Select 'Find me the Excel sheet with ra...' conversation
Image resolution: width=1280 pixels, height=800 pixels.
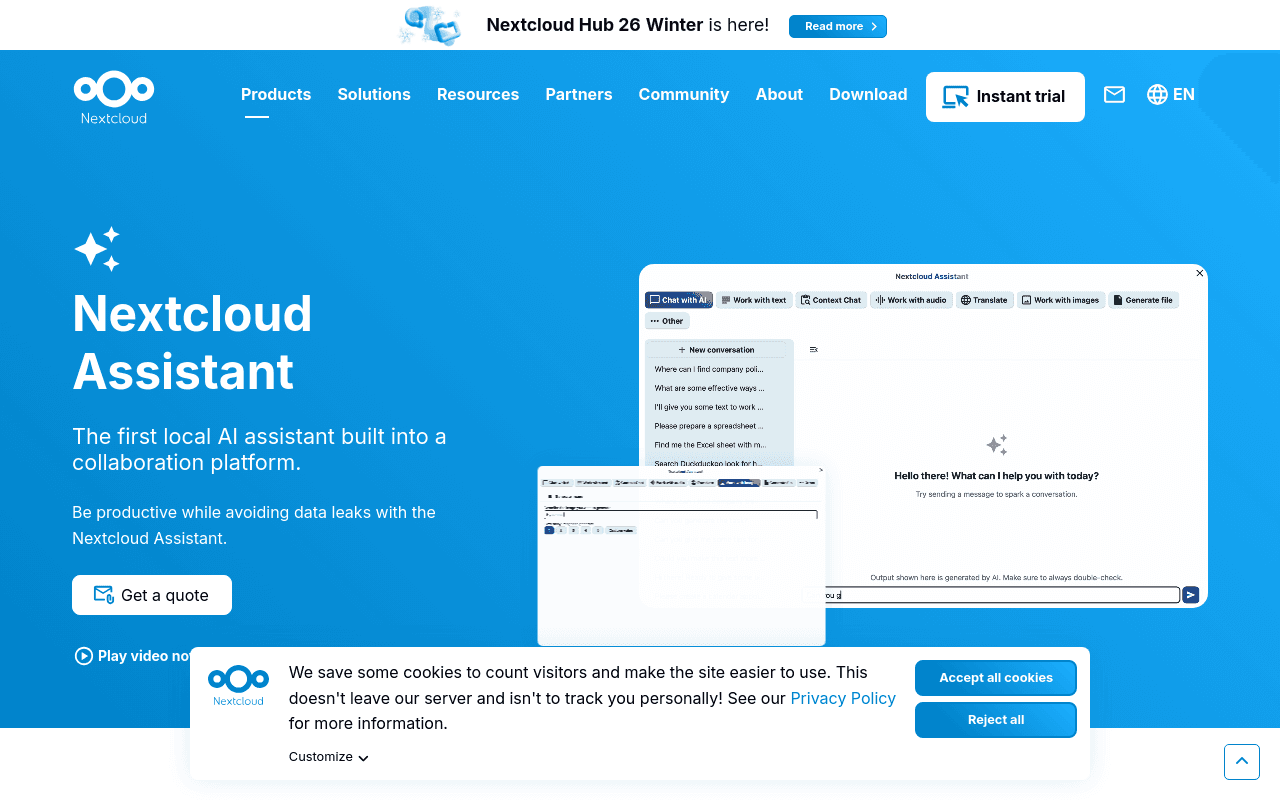coord(709,445)
